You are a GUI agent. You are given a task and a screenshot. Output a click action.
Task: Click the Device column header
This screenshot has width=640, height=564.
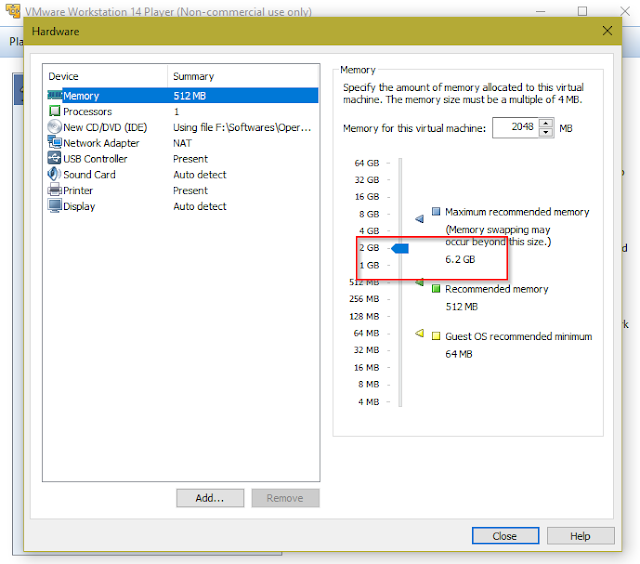pyautogui.click(x=105, y=76)
